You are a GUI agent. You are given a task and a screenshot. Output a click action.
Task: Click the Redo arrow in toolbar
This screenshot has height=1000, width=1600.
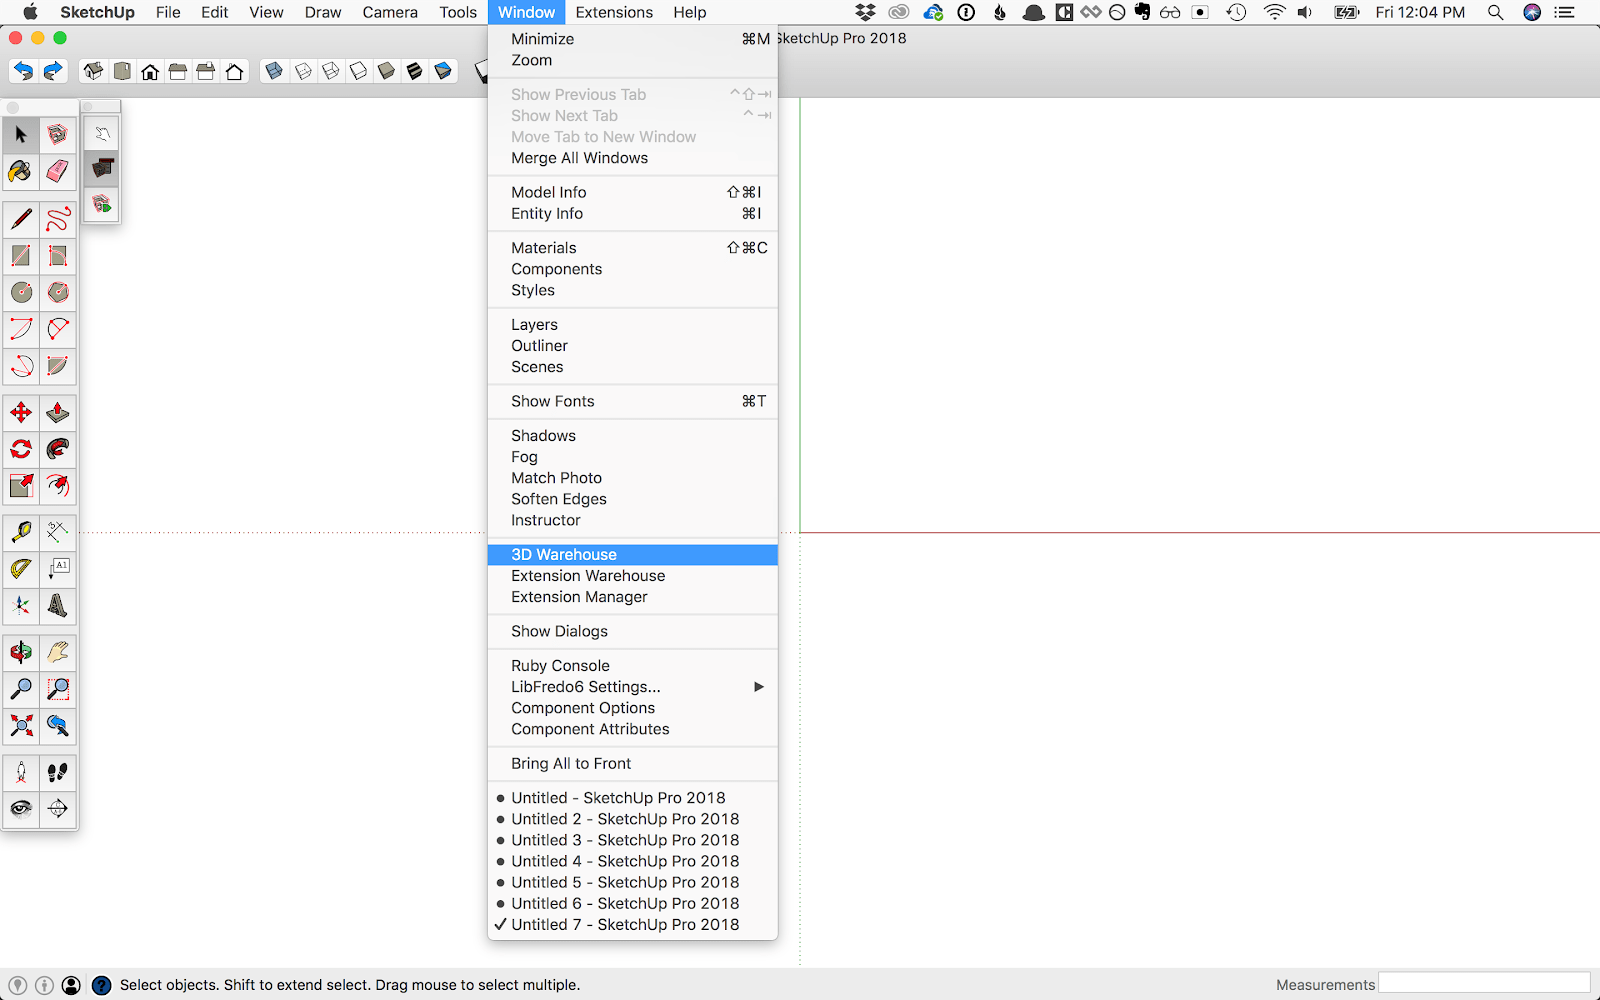[53, 71]
